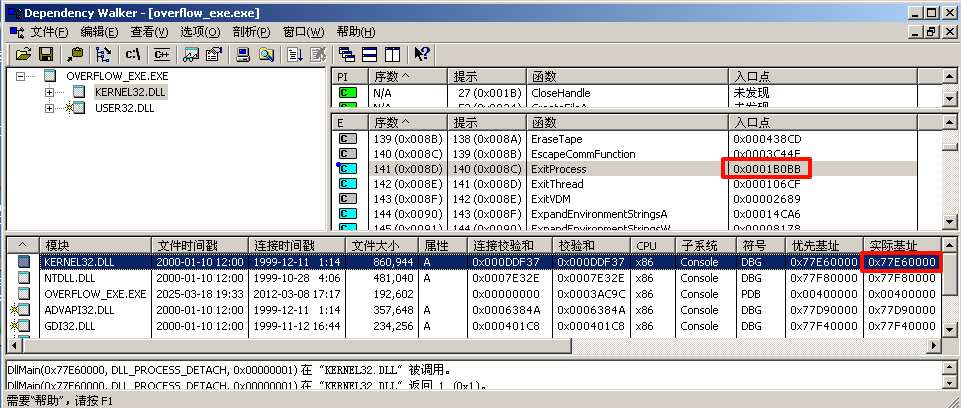Click the 0x000106CF entry point value
The image size is (961, 408).
[767, 184]
